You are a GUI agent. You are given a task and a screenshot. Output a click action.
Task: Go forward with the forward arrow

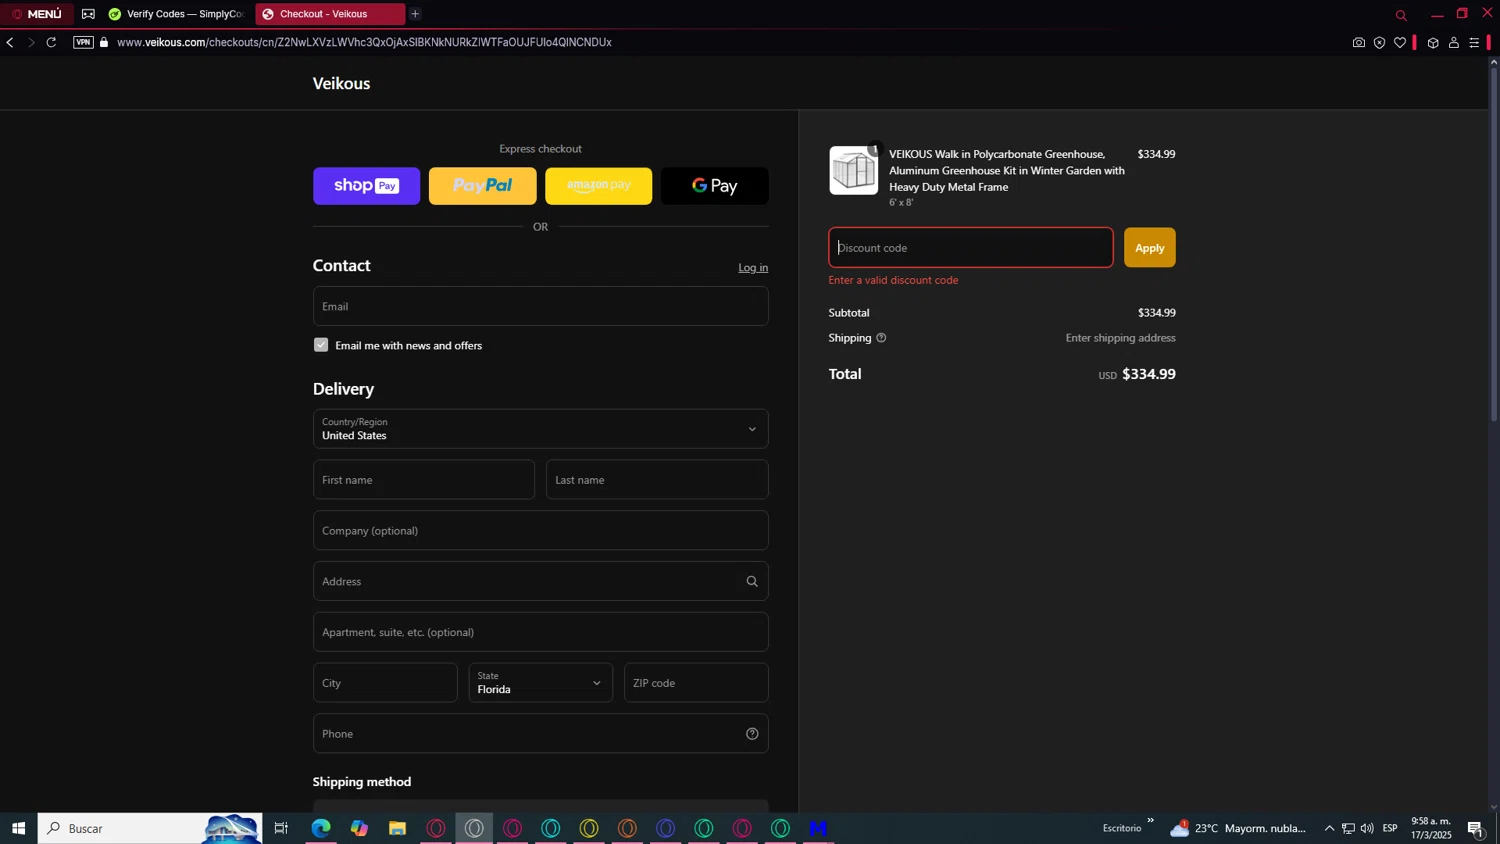click(x=30, y=42)
